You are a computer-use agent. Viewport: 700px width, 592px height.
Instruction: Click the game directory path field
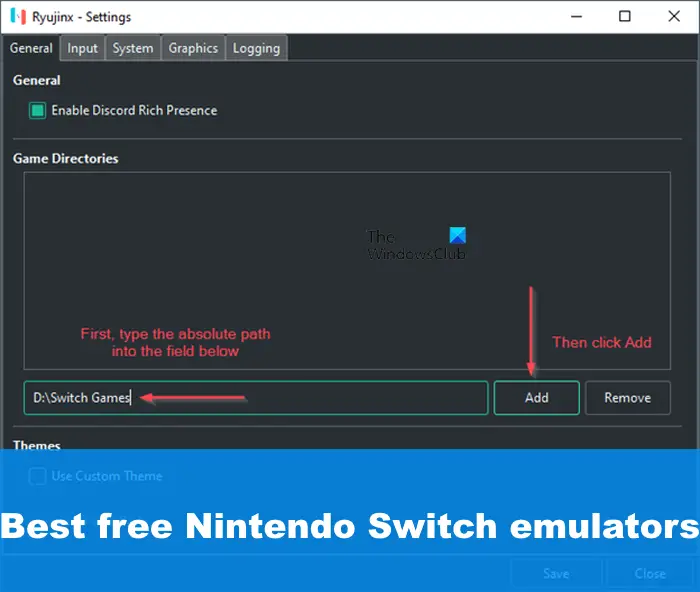(256, 398)
